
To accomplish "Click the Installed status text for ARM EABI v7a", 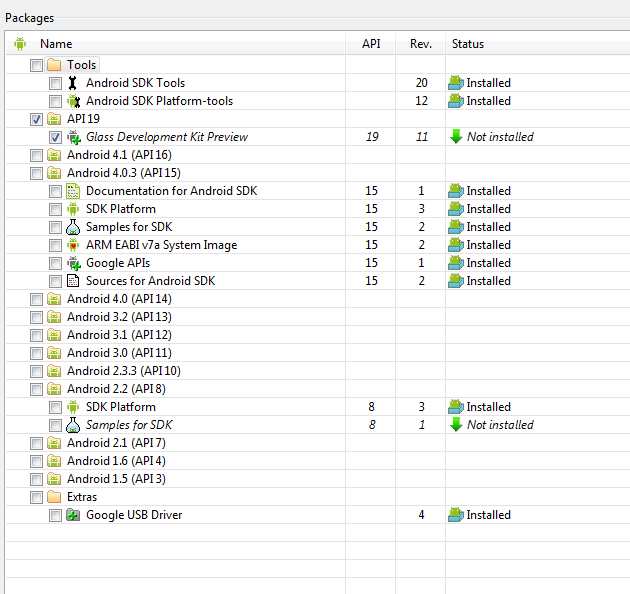I will [x=489, y=245].
